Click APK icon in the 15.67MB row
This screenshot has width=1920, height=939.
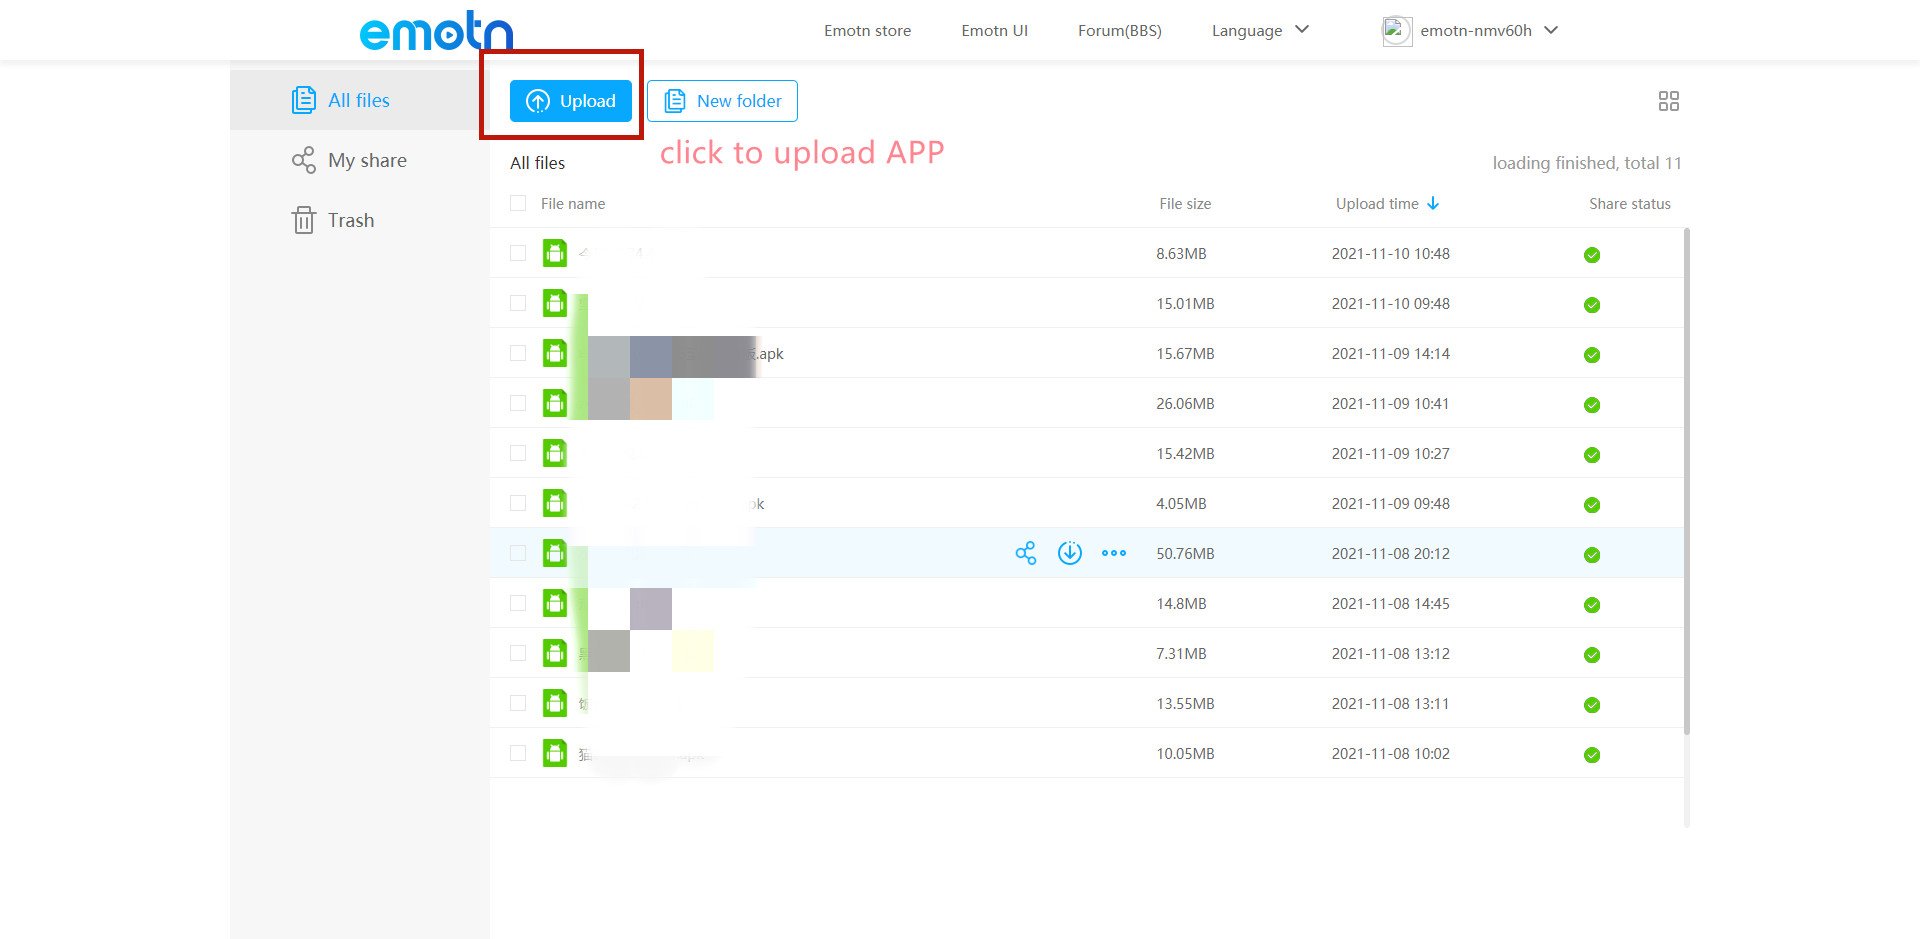click(x=554, y=353)
